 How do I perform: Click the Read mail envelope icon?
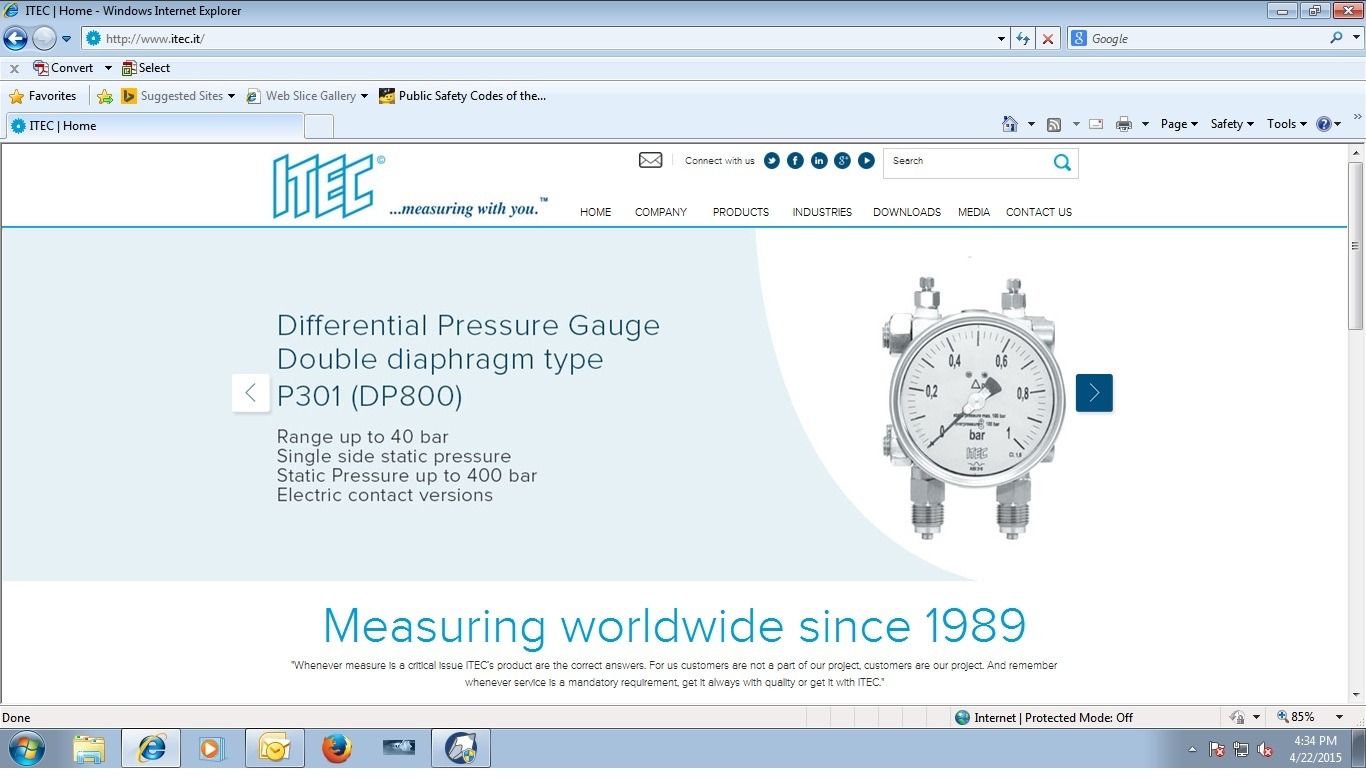(x=1096, y=124)
